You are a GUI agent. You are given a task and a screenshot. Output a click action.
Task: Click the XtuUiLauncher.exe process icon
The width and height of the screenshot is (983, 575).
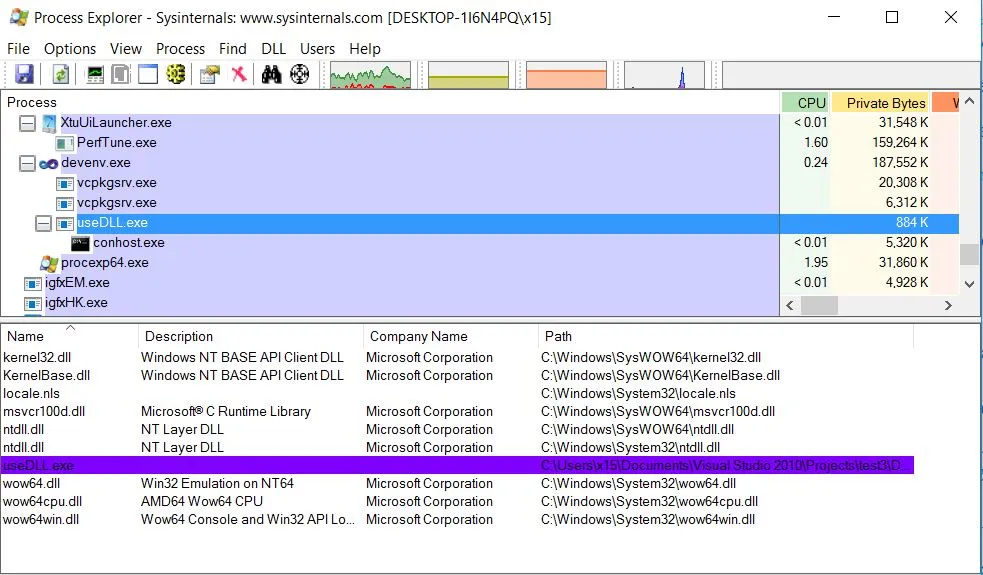click(49, 123)
